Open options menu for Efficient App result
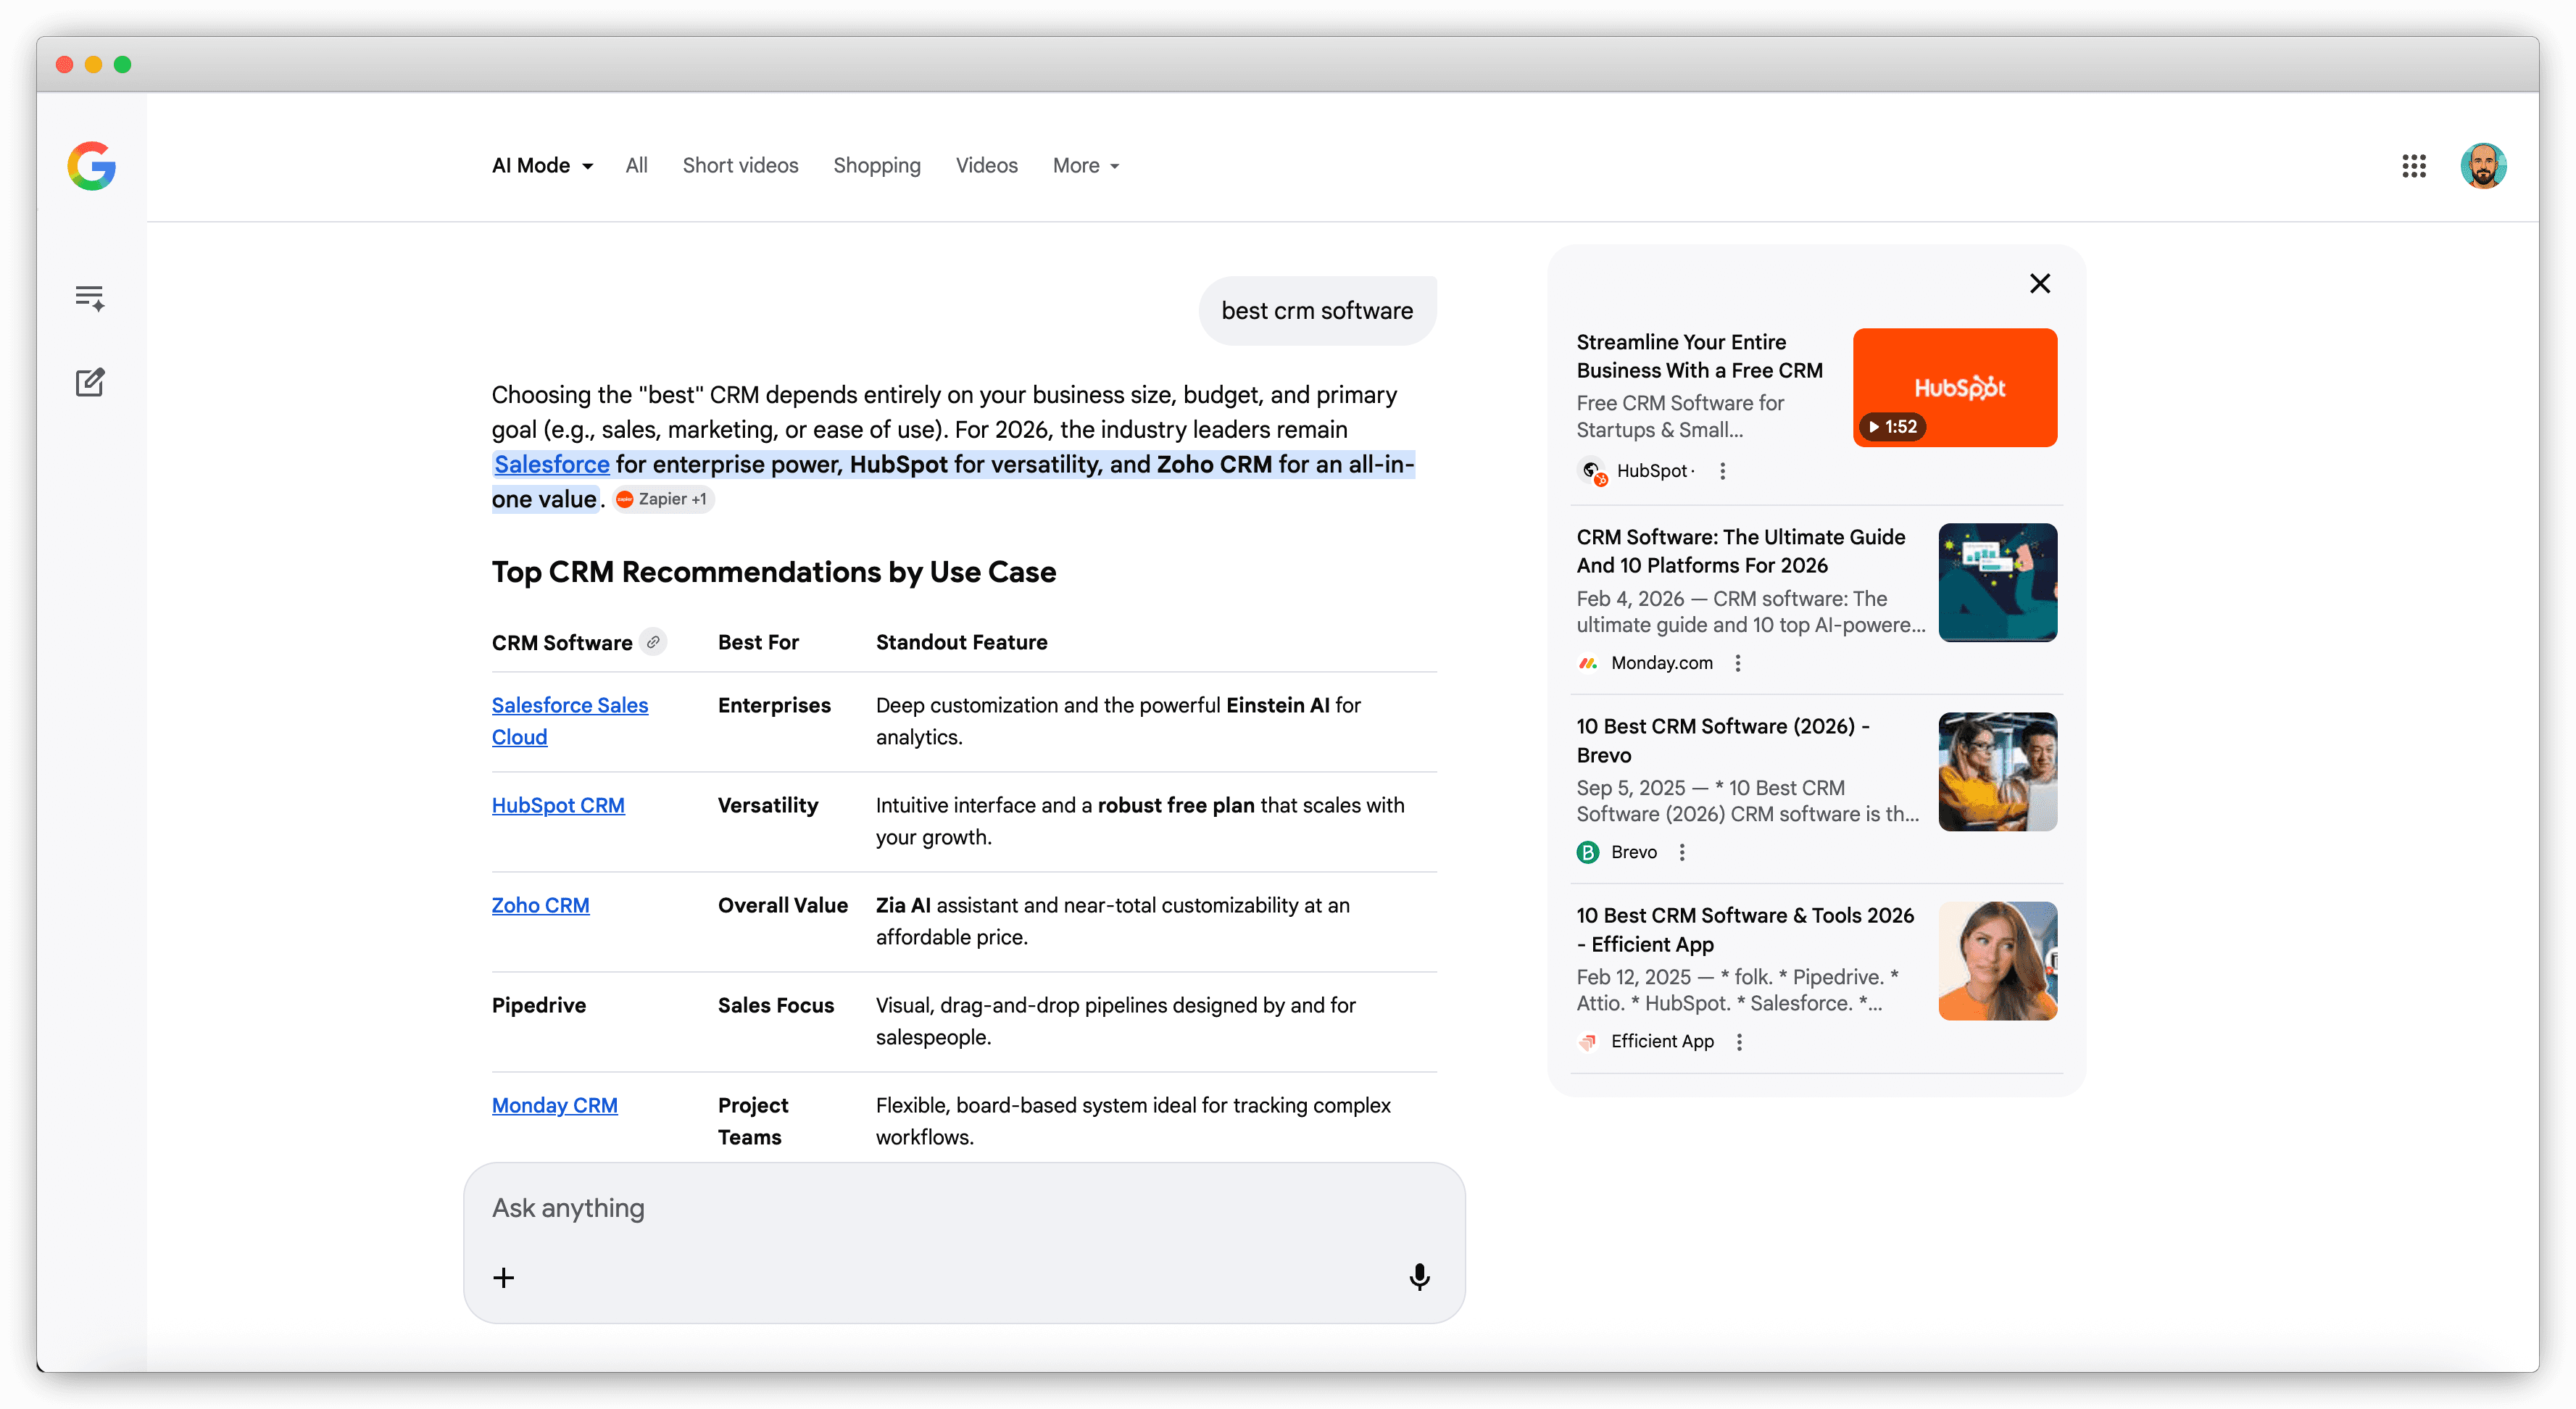 (1739, 1042)
